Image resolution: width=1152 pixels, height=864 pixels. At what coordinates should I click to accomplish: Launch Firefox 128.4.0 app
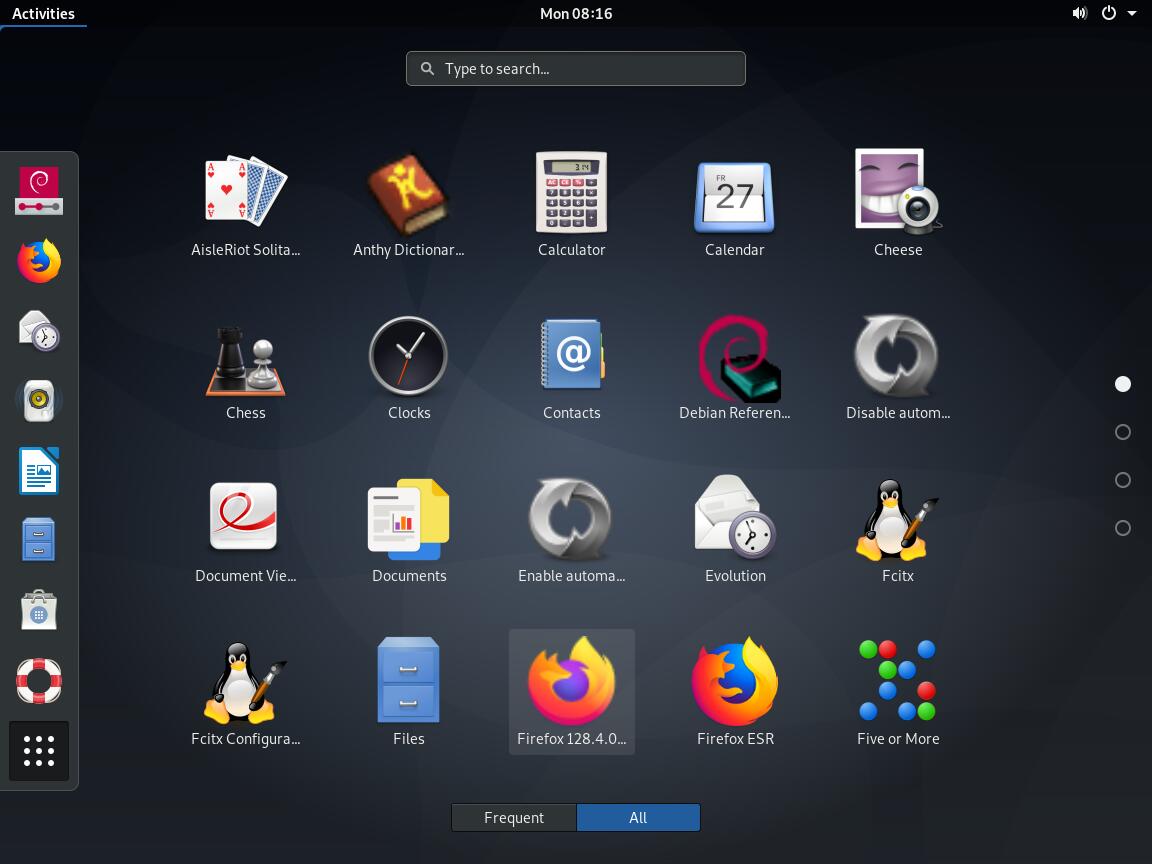(572, 692)
